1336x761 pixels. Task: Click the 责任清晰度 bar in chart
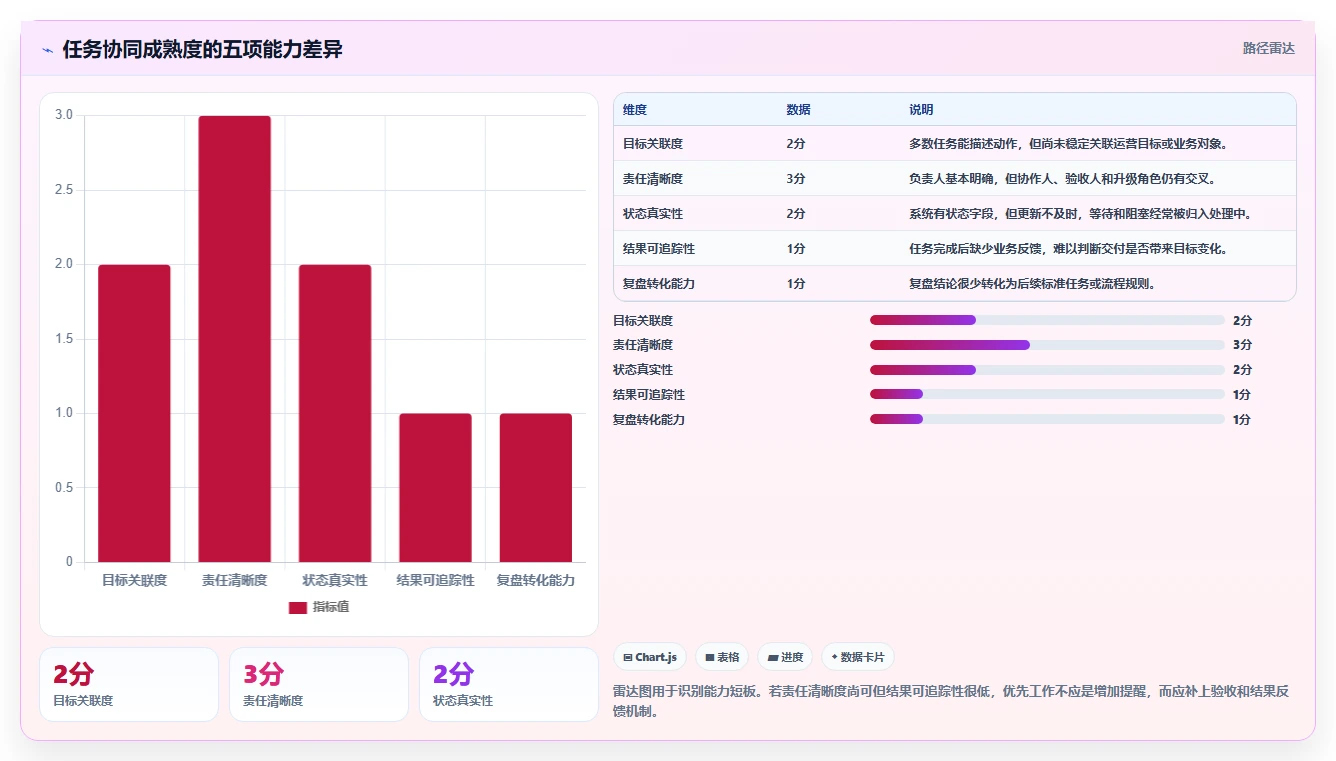click(x=235, y=339)
